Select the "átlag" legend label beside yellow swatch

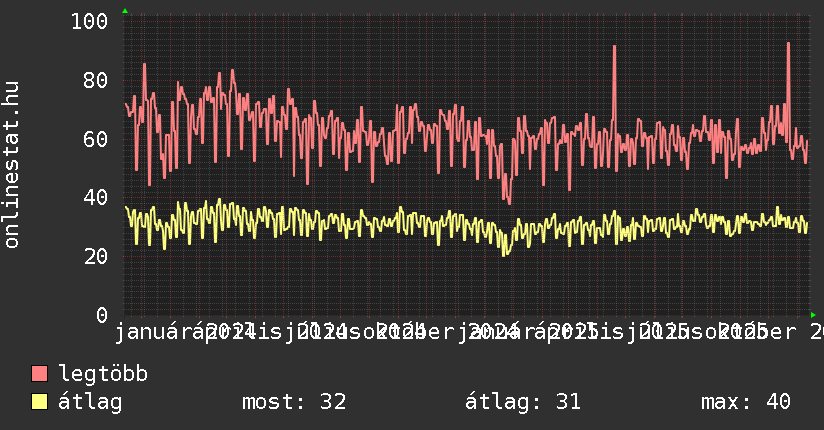[x=90, y=402]
